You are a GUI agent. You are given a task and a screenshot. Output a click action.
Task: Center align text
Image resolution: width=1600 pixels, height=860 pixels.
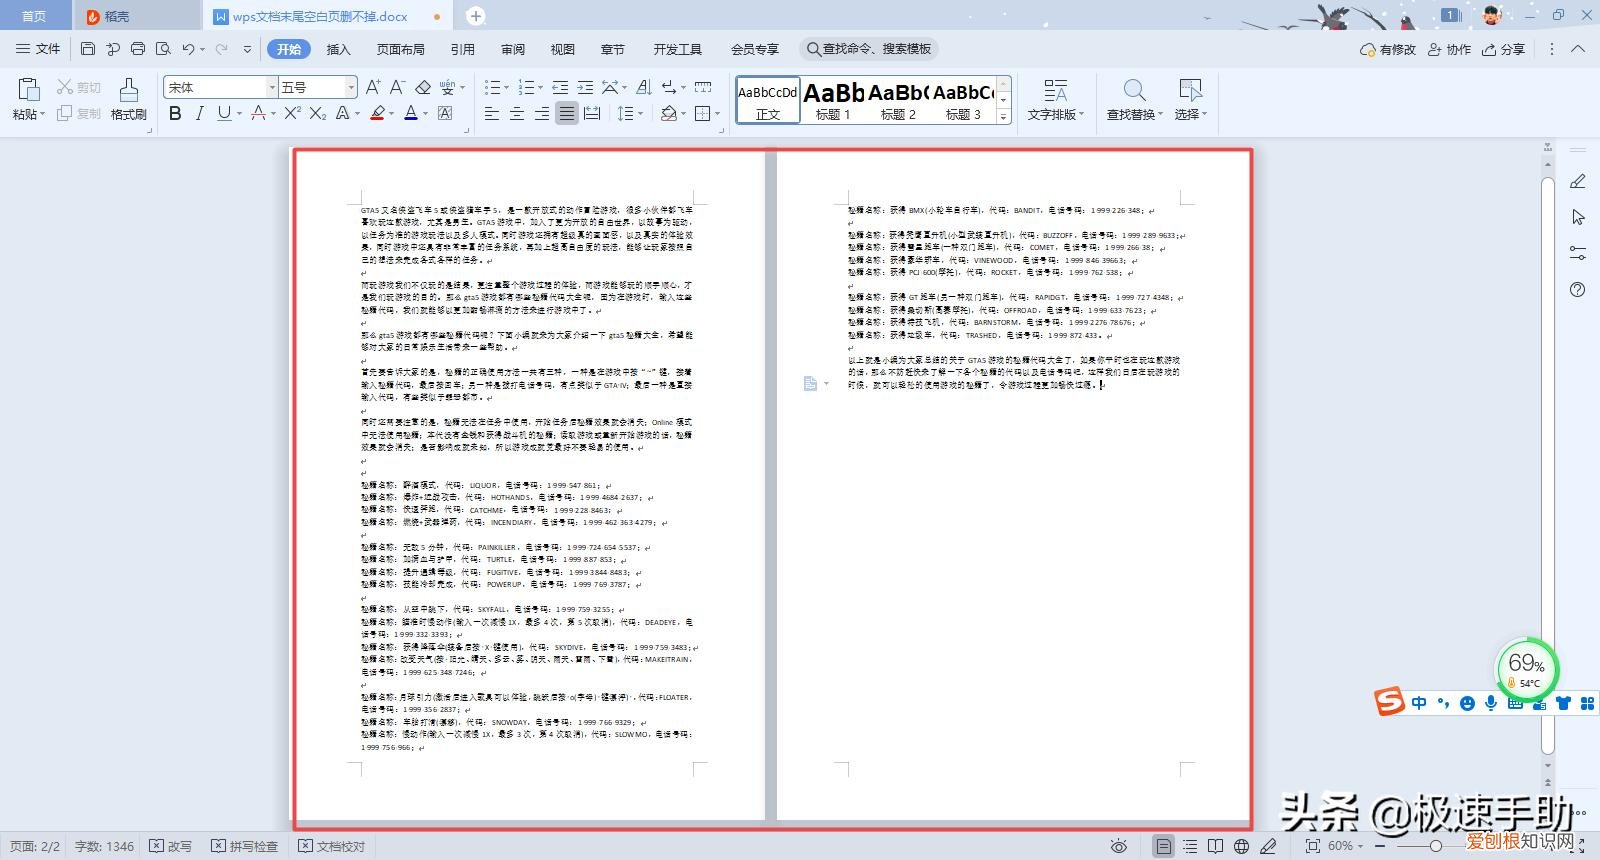(517, 113)
